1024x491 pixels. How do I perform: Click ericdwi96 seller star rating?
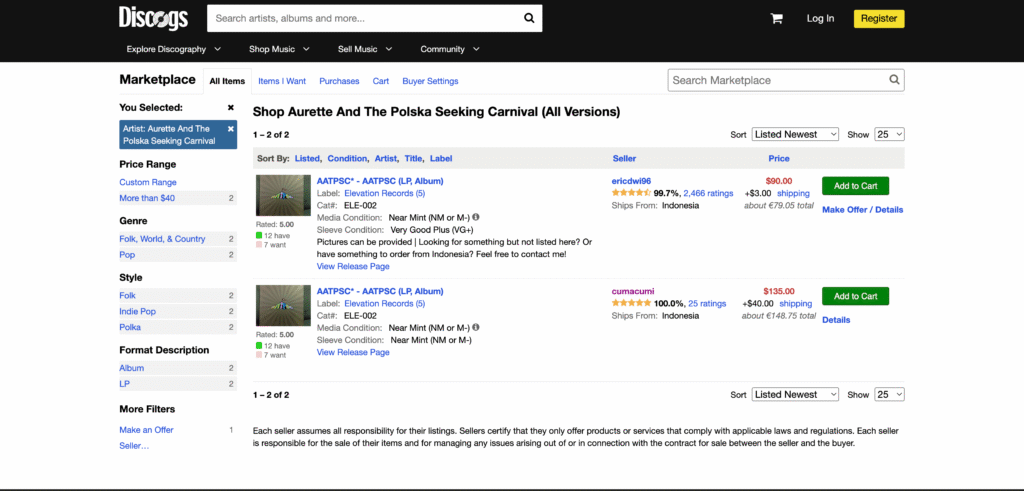[630, 193]
